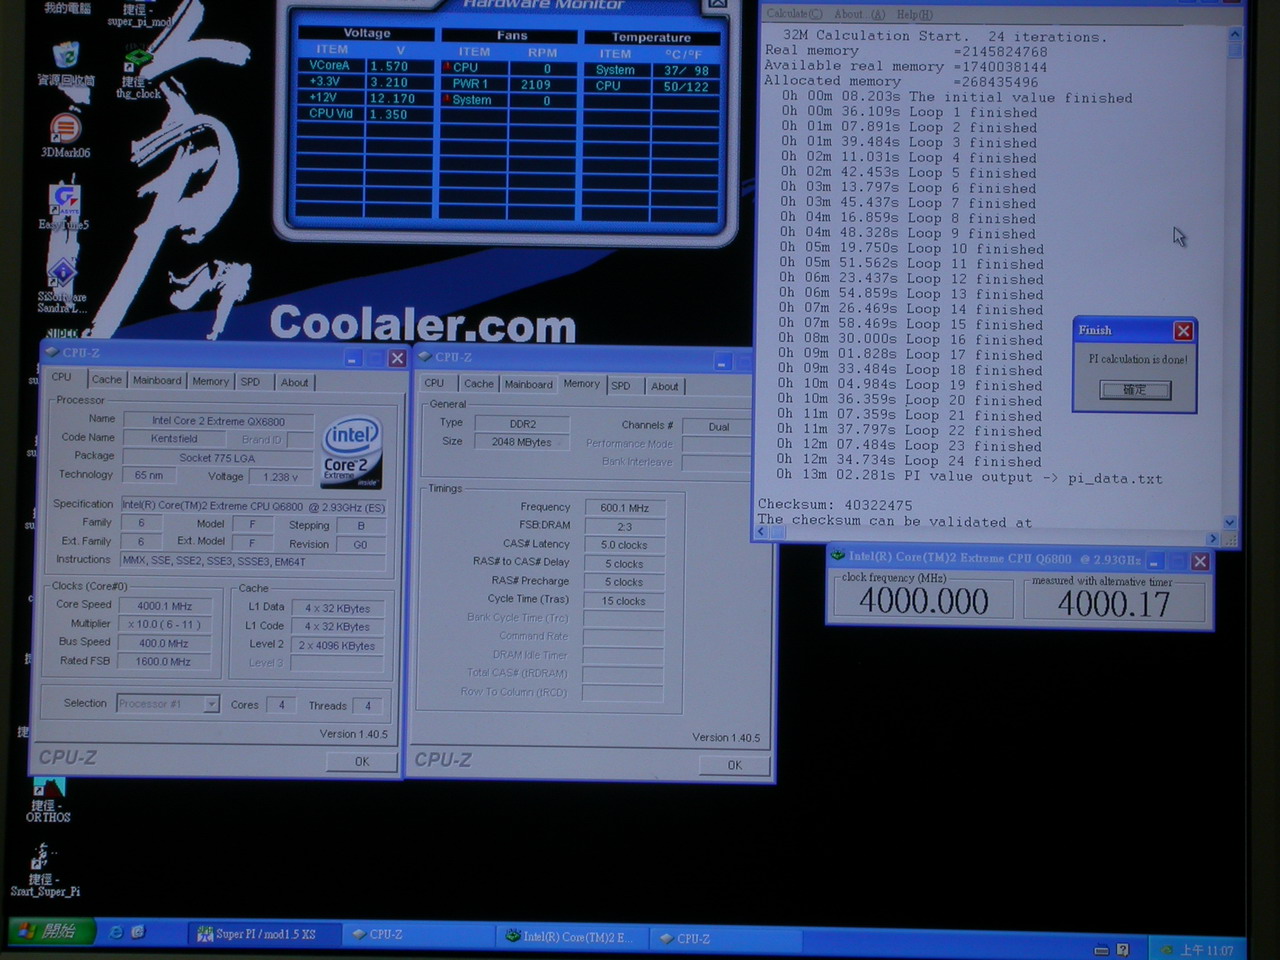The width and height of the screenshot is (1280, 960).
Task: Minimize the Intel clock frequency window
Action: (x=1154, y=562)
